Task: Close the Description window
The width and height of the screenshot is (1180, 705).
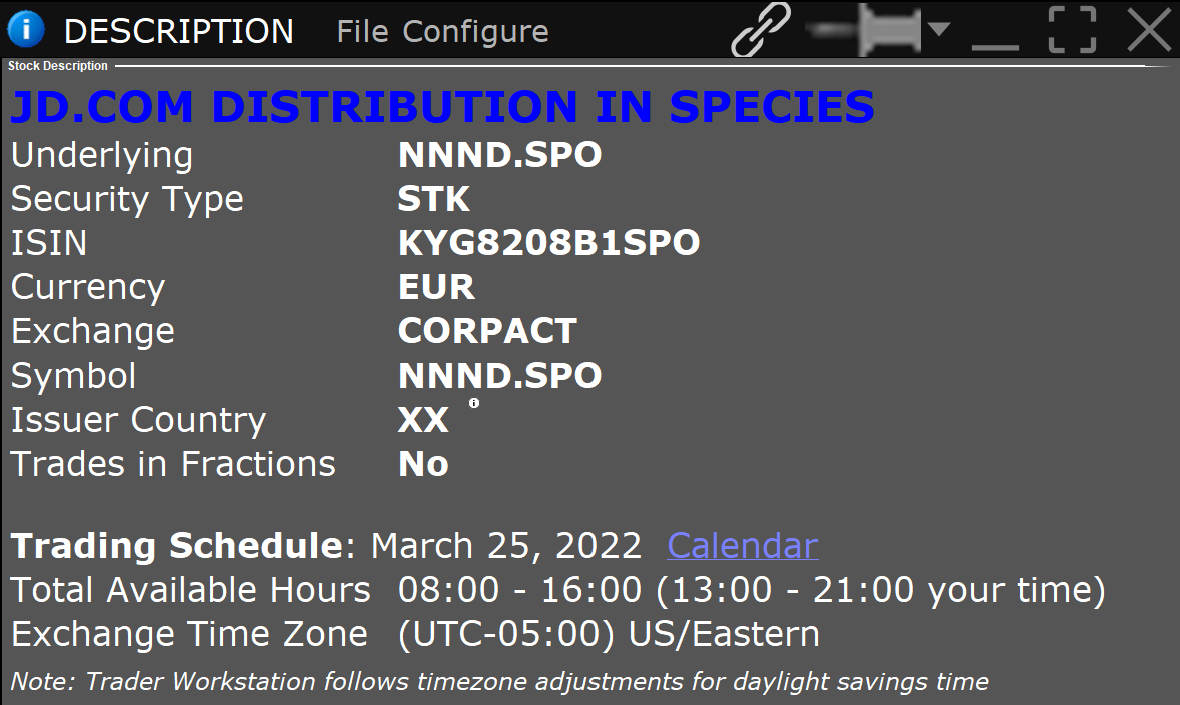Action: click(1149, 29)
